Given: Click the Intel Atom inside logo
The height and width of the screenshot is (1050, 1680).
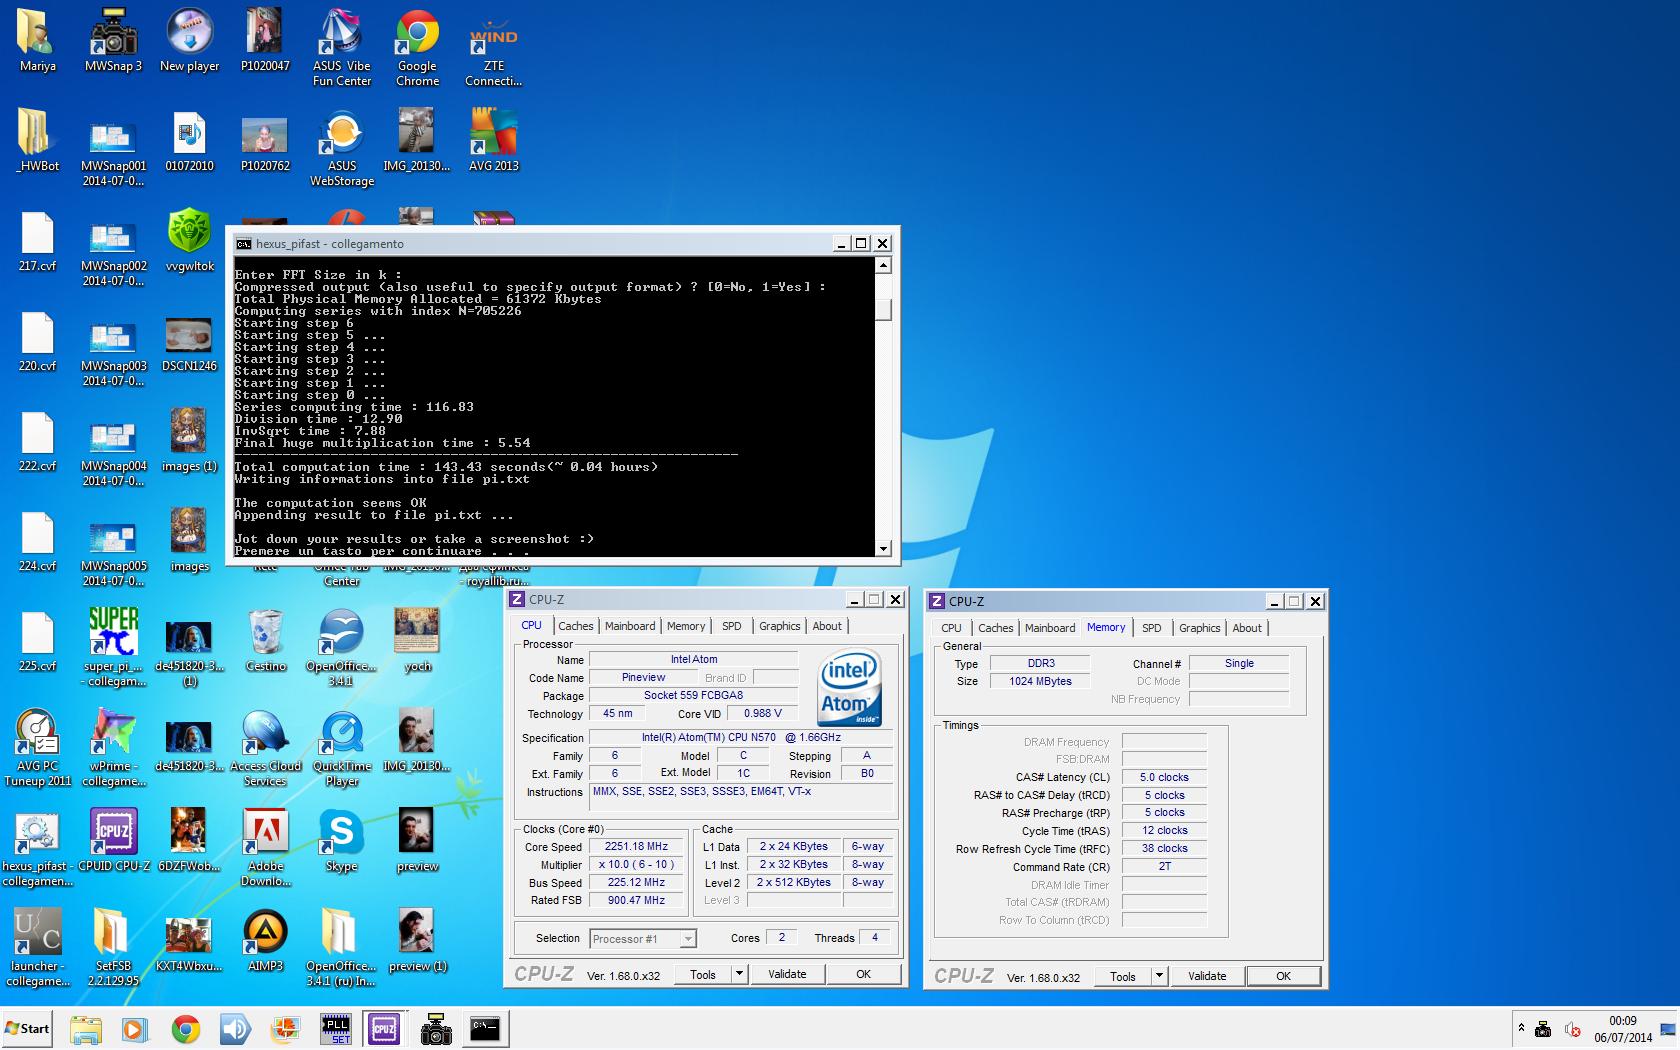Looking at the screenshot, I should pos(850,688).
